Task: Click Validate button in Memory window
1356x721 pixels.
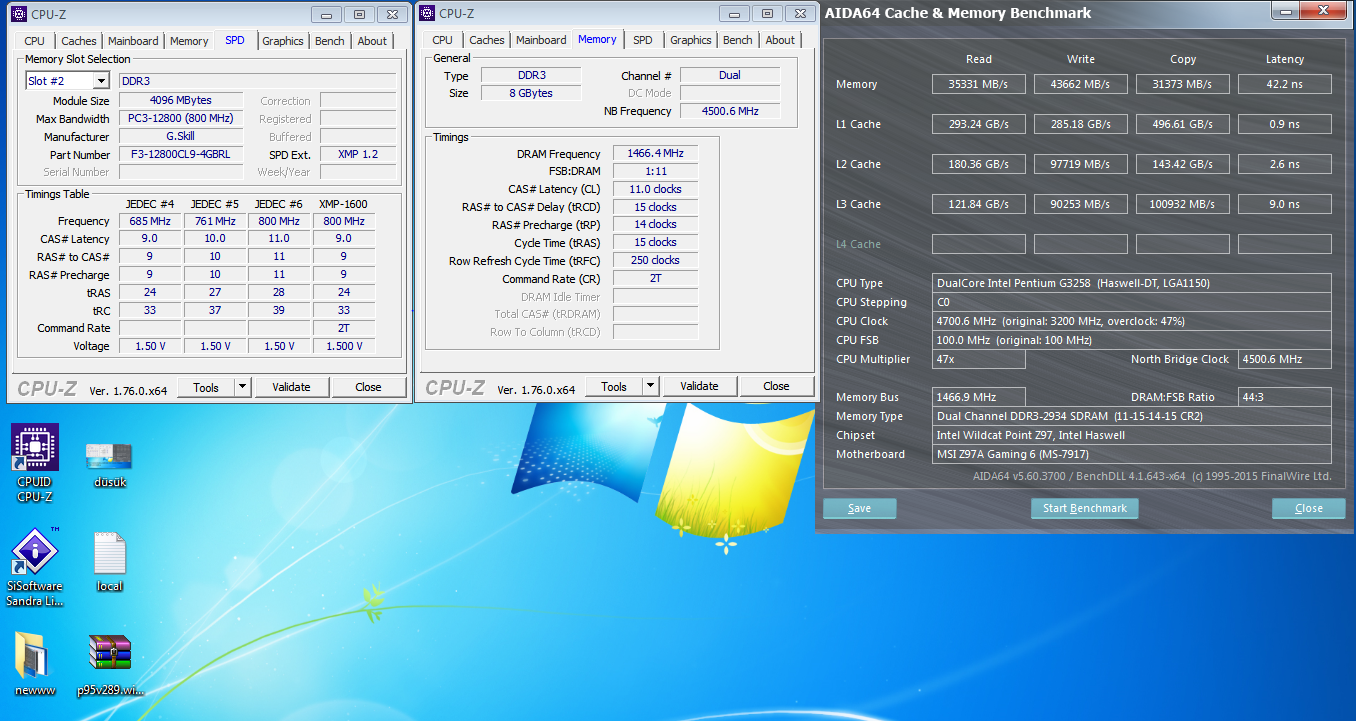Action: pyautogui.click(x=699, y=386)
